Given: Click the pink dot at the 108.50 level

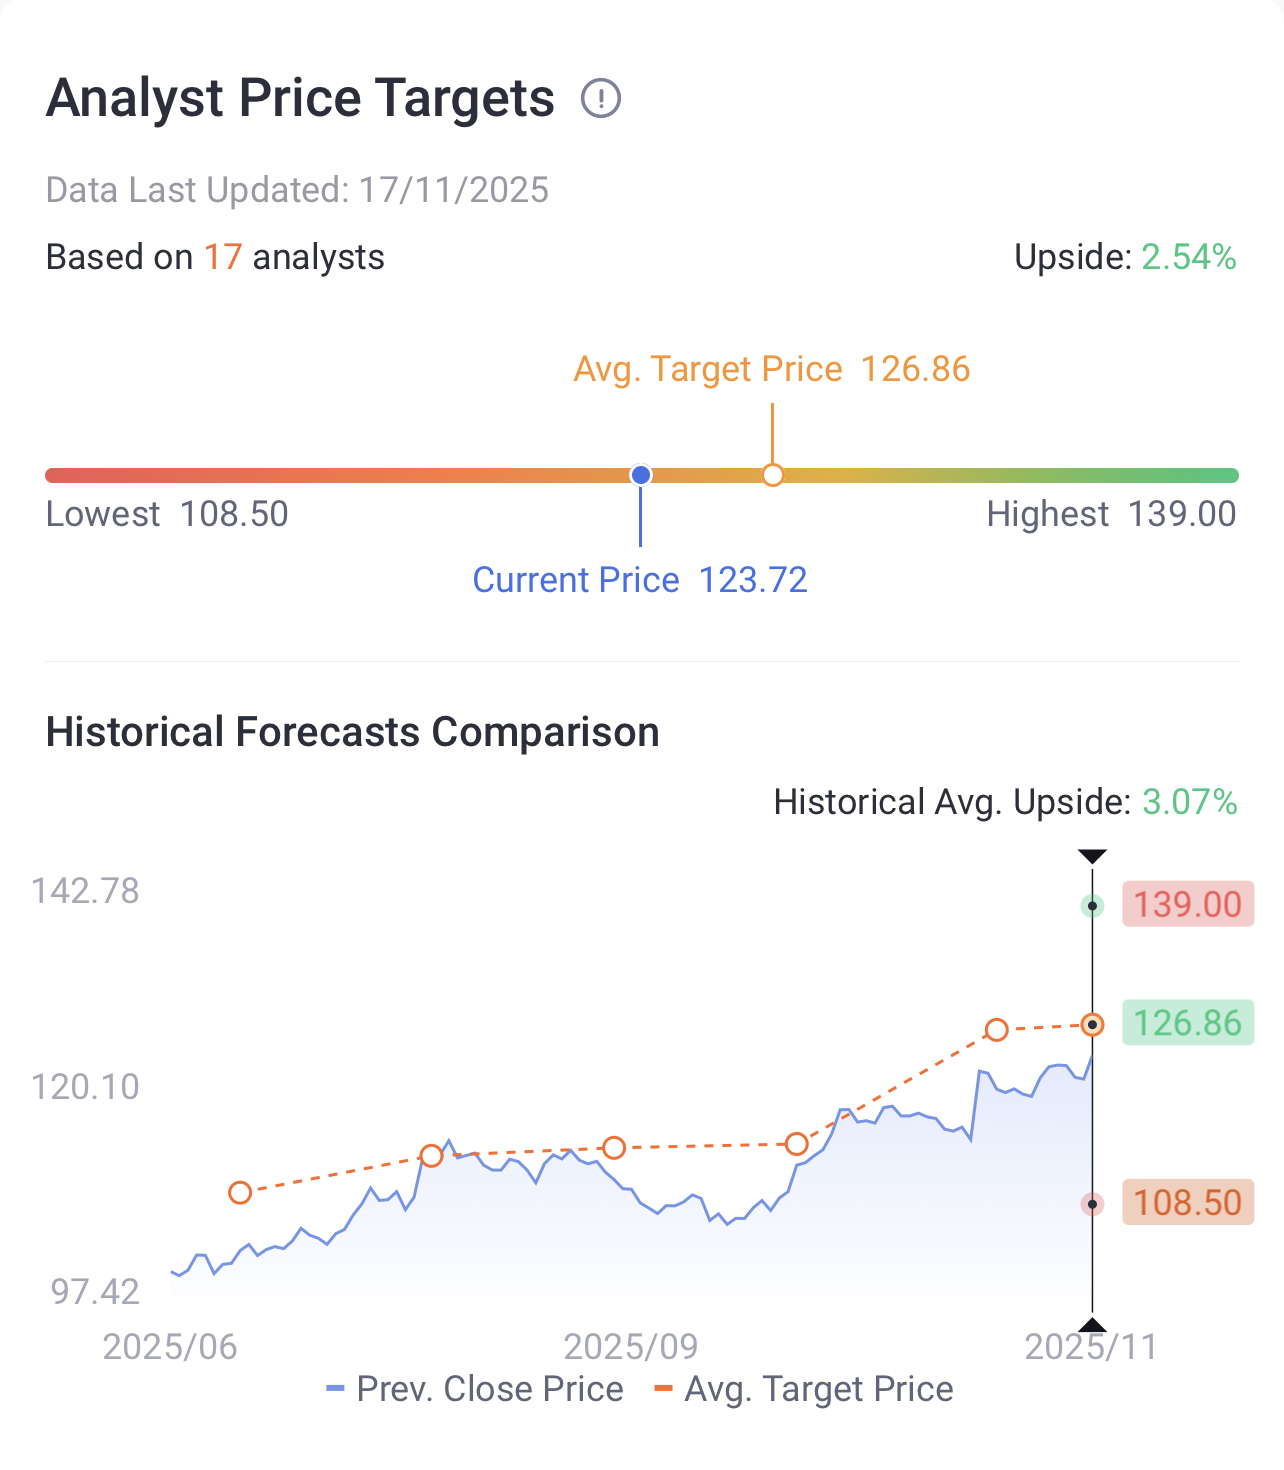Looking at the screenshot, I should click(x=1092, y=1204).
